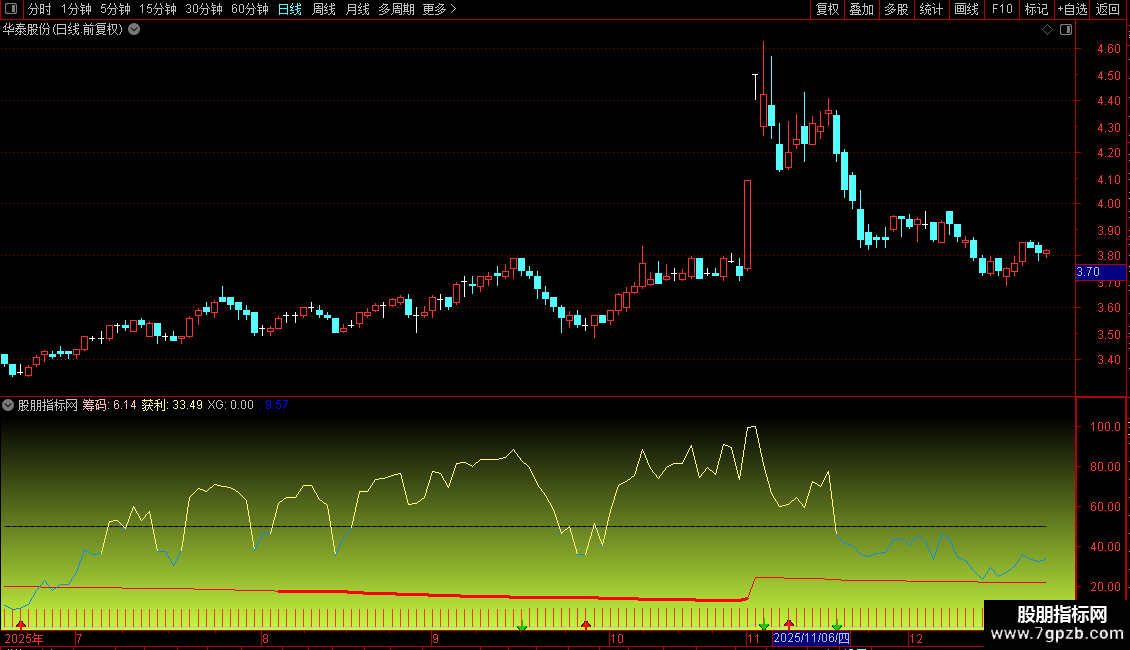Image resolution: width=1130 pixels, height=650 pixels.
Task: Select the 1分钟 period tab
Action: [x=76, y=9]
